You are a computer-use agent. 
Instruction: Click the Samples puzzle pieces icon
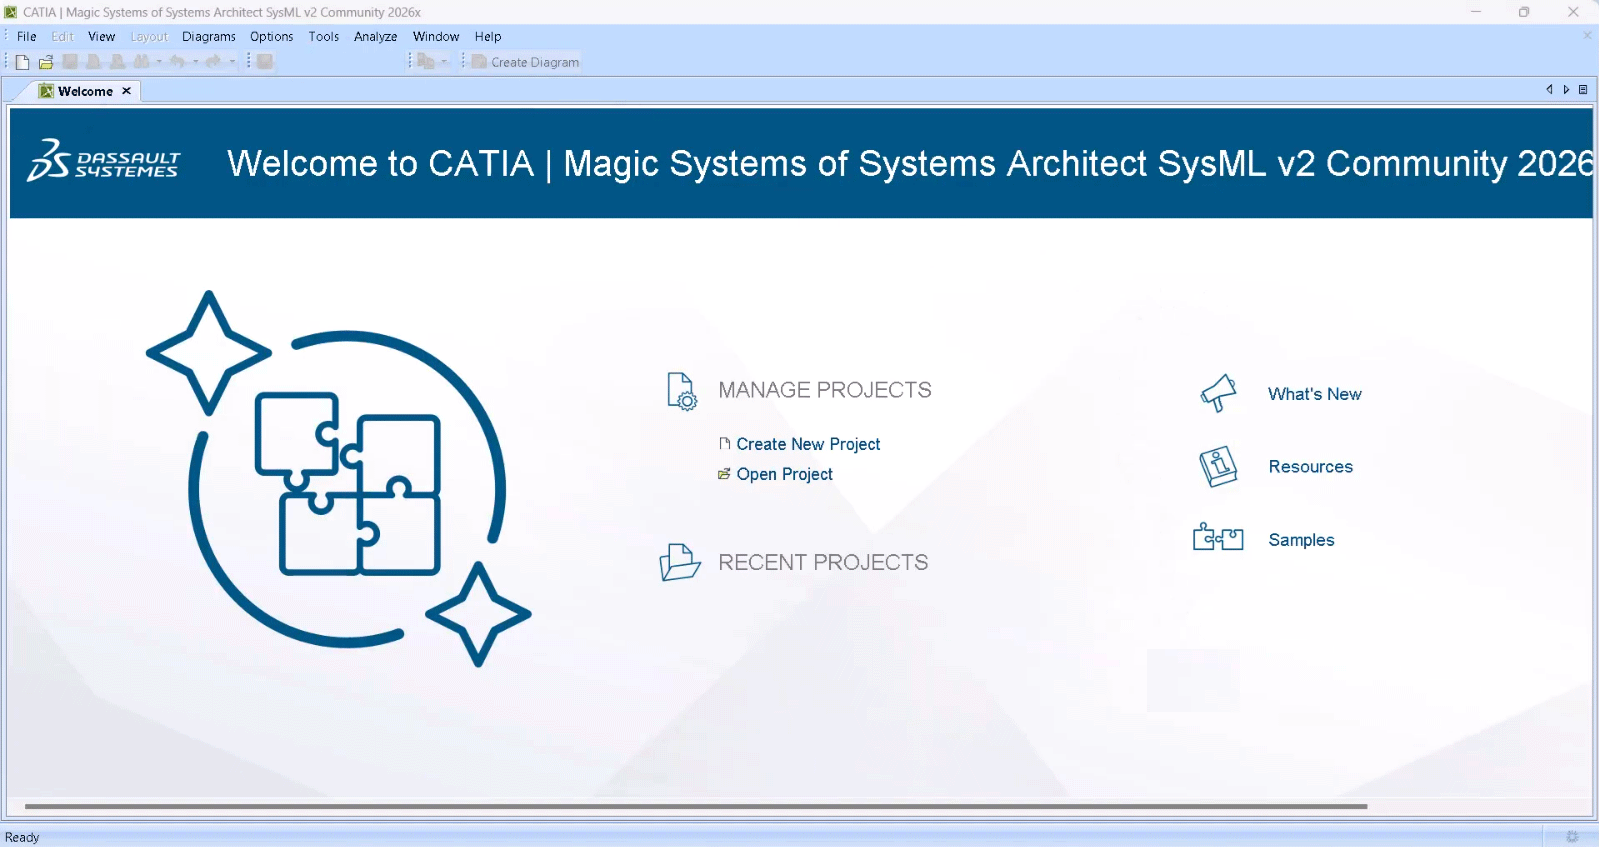pos(1218,538)
